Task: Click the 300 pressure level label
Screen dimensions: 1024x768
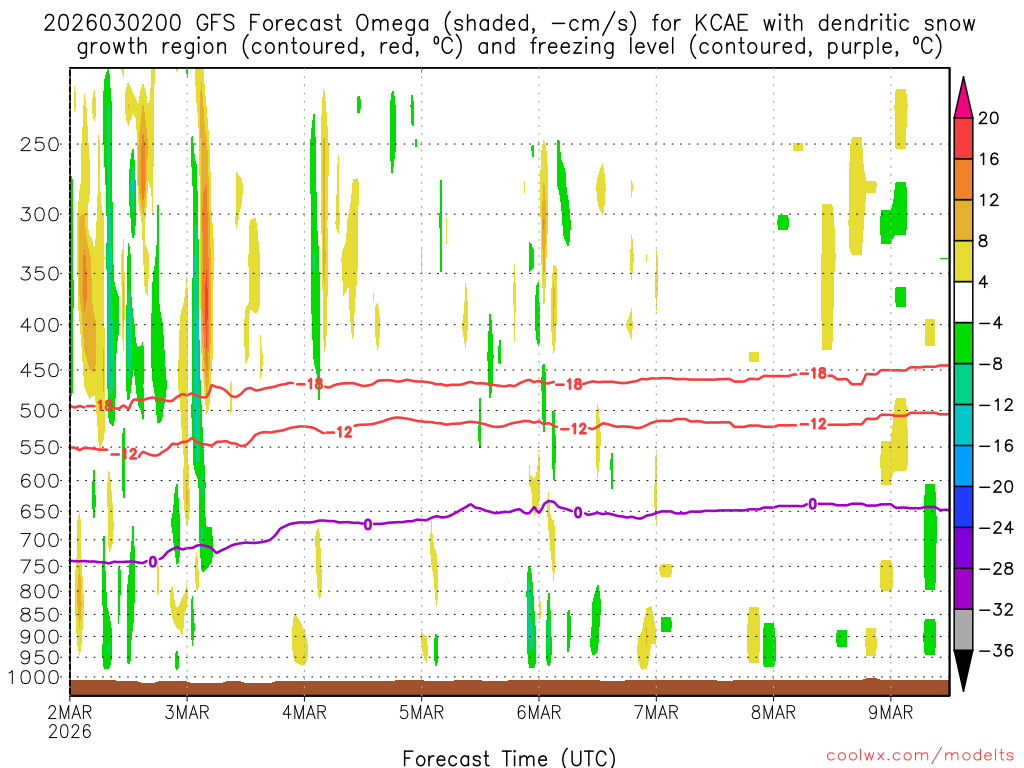Action: (x=40, y=214)
